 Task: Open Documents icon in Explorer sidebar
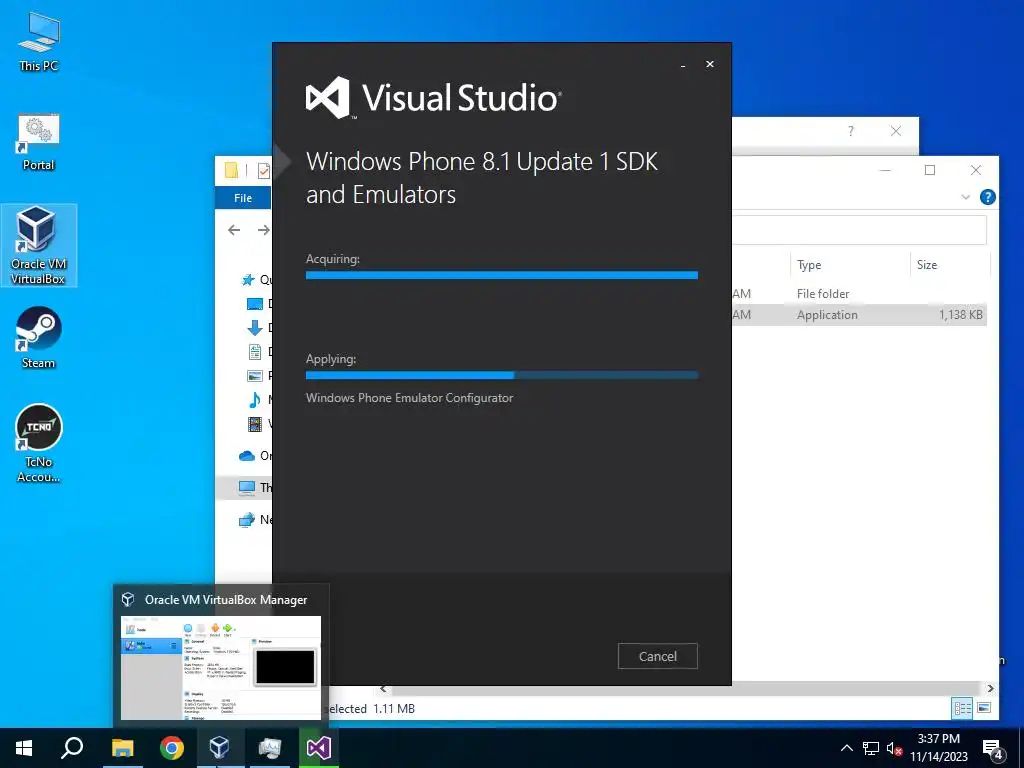click(x=255, y=352)
